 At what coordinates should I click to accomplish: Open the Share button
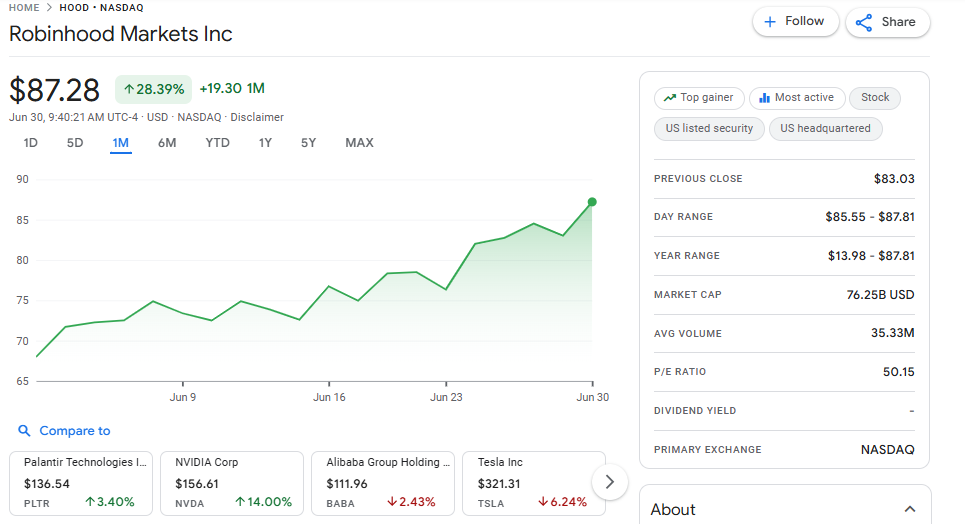887,22
